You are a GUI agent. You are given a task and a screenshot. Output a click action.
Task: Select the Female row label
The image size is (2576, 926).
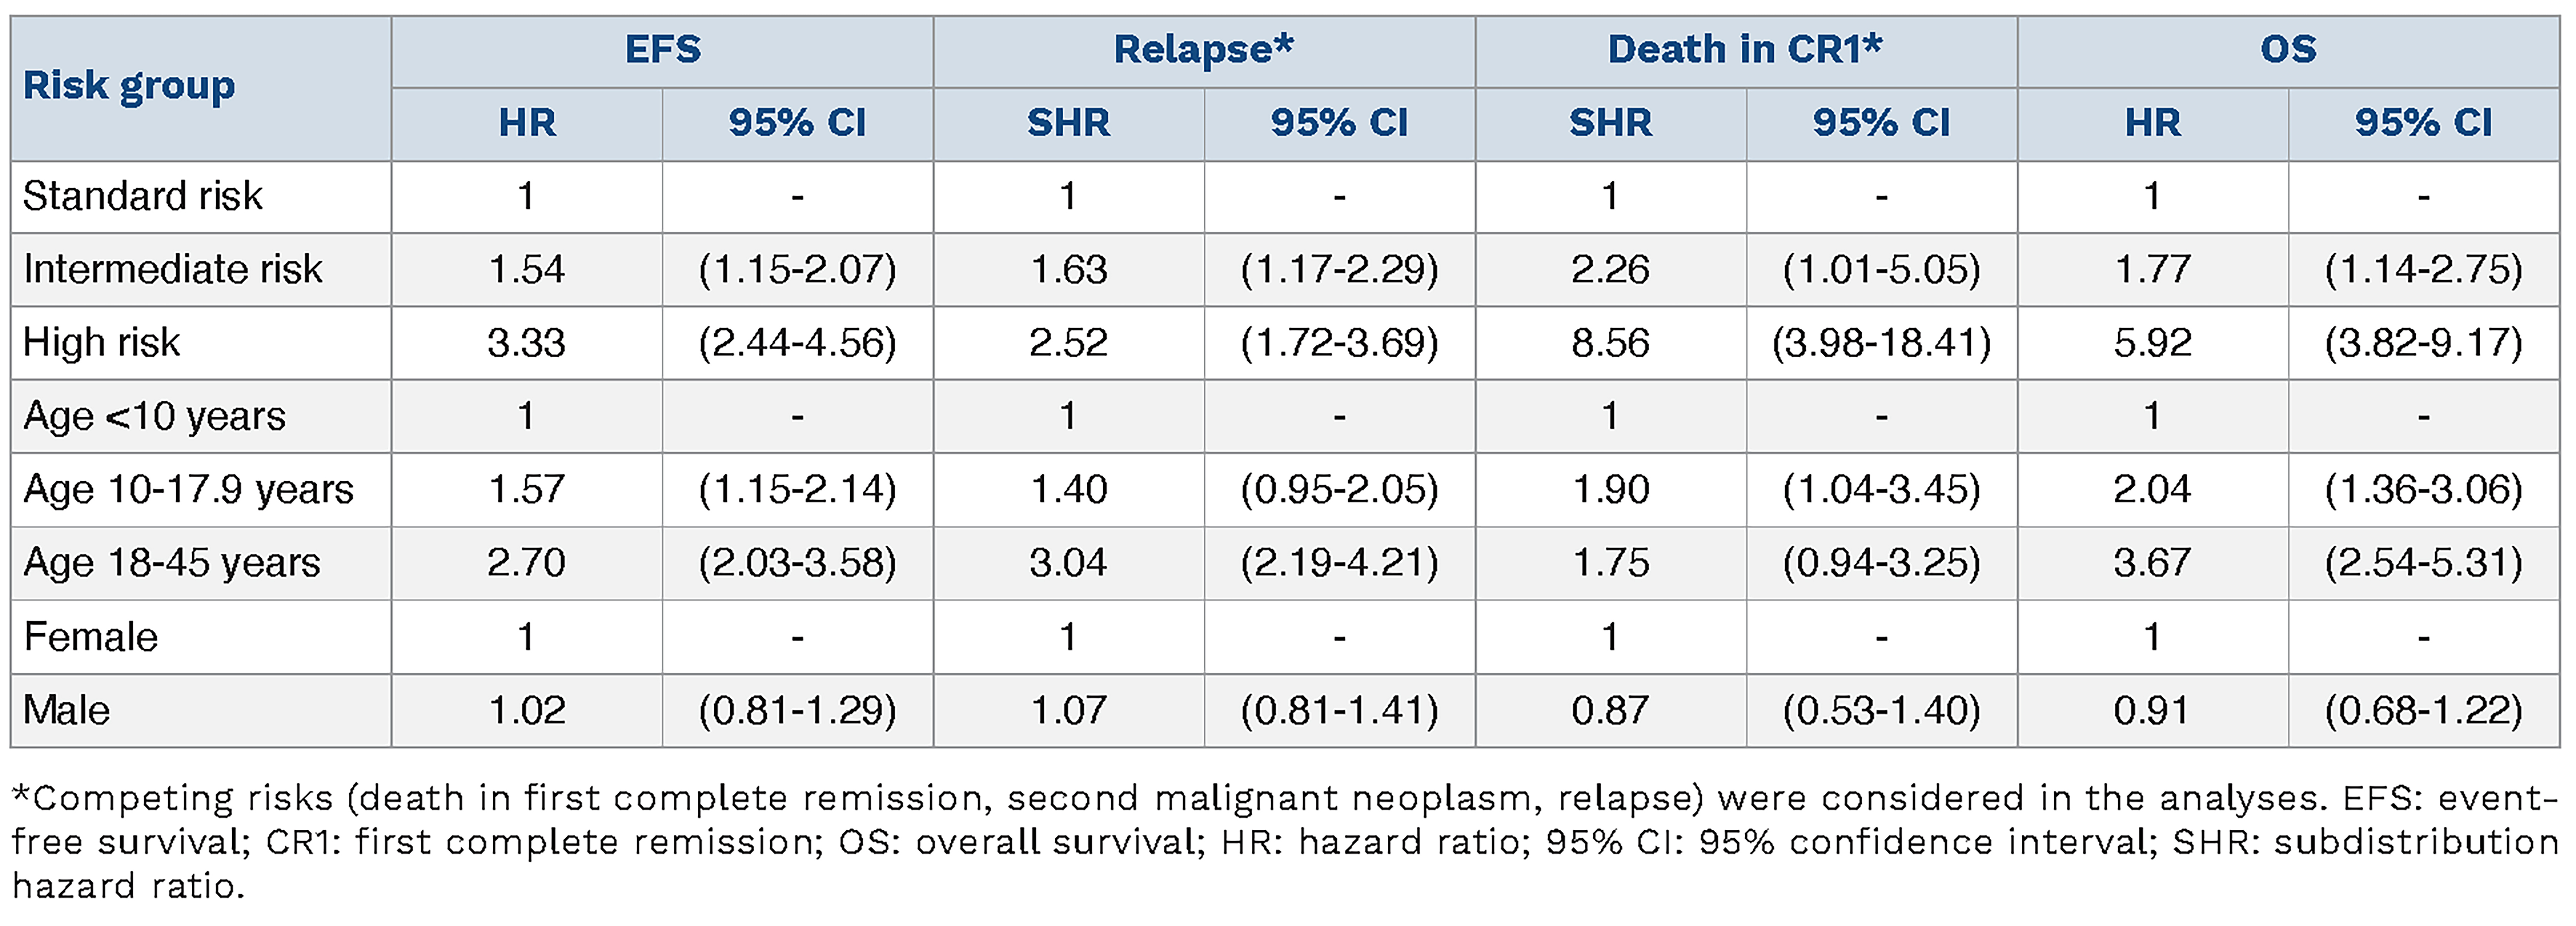[90, 637]
